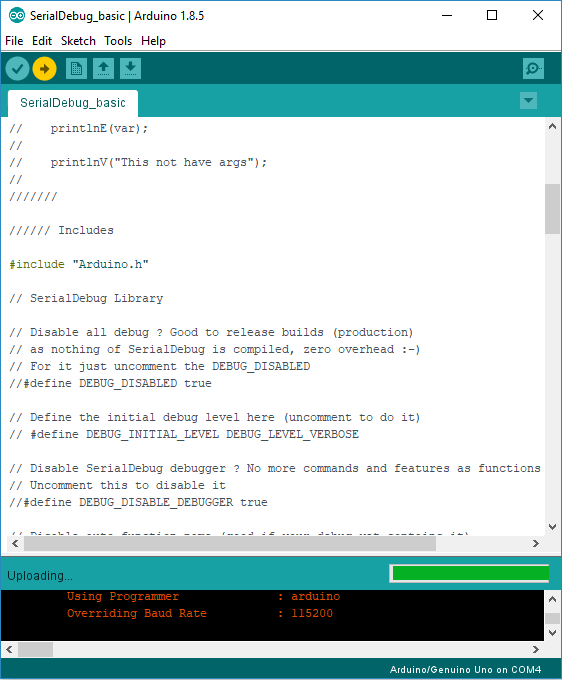Click the Upload arrow button
562x680 pixels.
coord(44,69)
